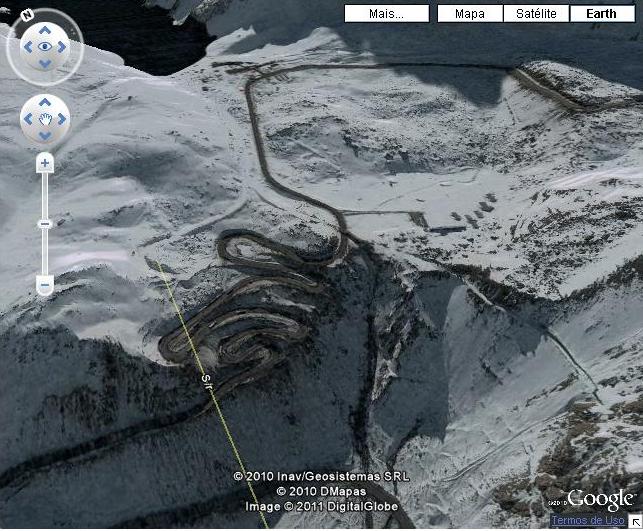The width and height of the screenshot is (643, 531).
Task: Switch to Satélite view
Action: pyautogui.click(x=536, y=14)
